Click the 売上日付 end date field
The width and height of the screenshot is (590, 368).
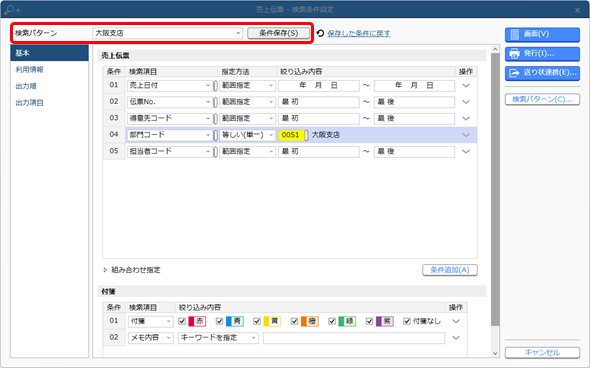coord(414,85)
